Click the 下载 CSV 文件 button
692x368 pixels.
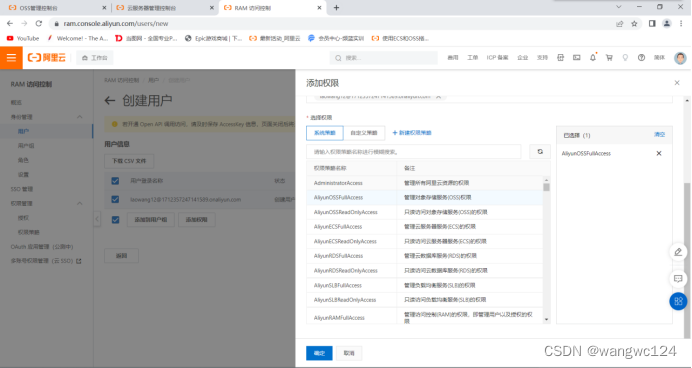click(129, 161)
